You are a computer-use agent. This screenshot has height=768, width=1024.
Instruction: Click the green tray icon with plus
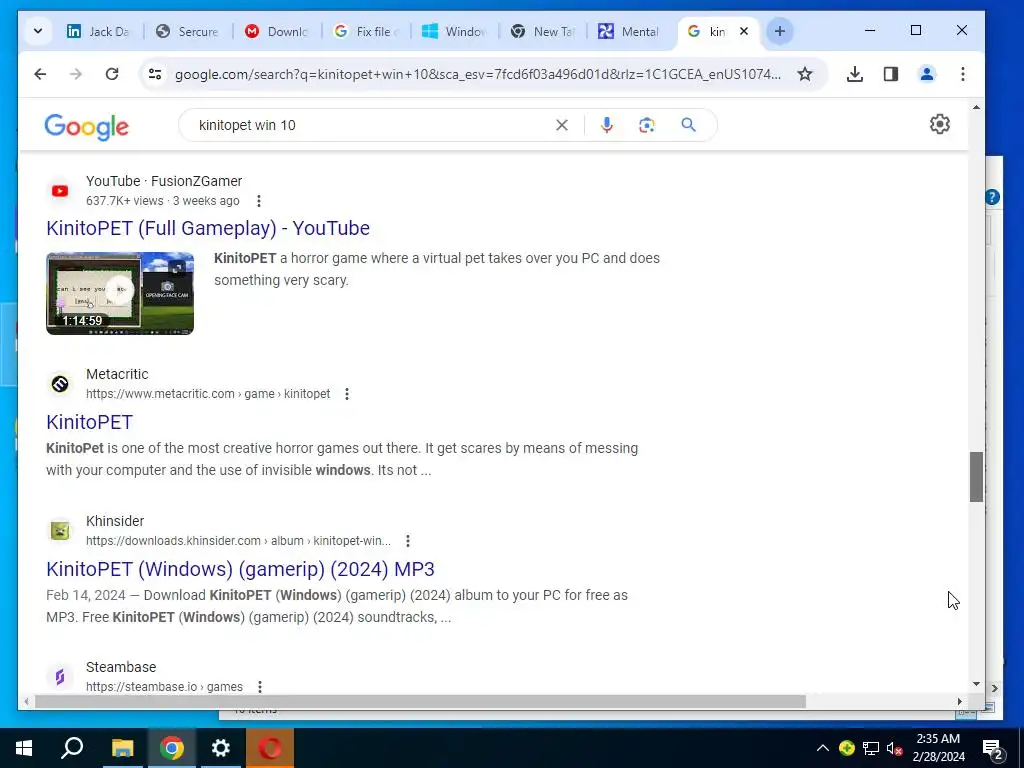847,748
